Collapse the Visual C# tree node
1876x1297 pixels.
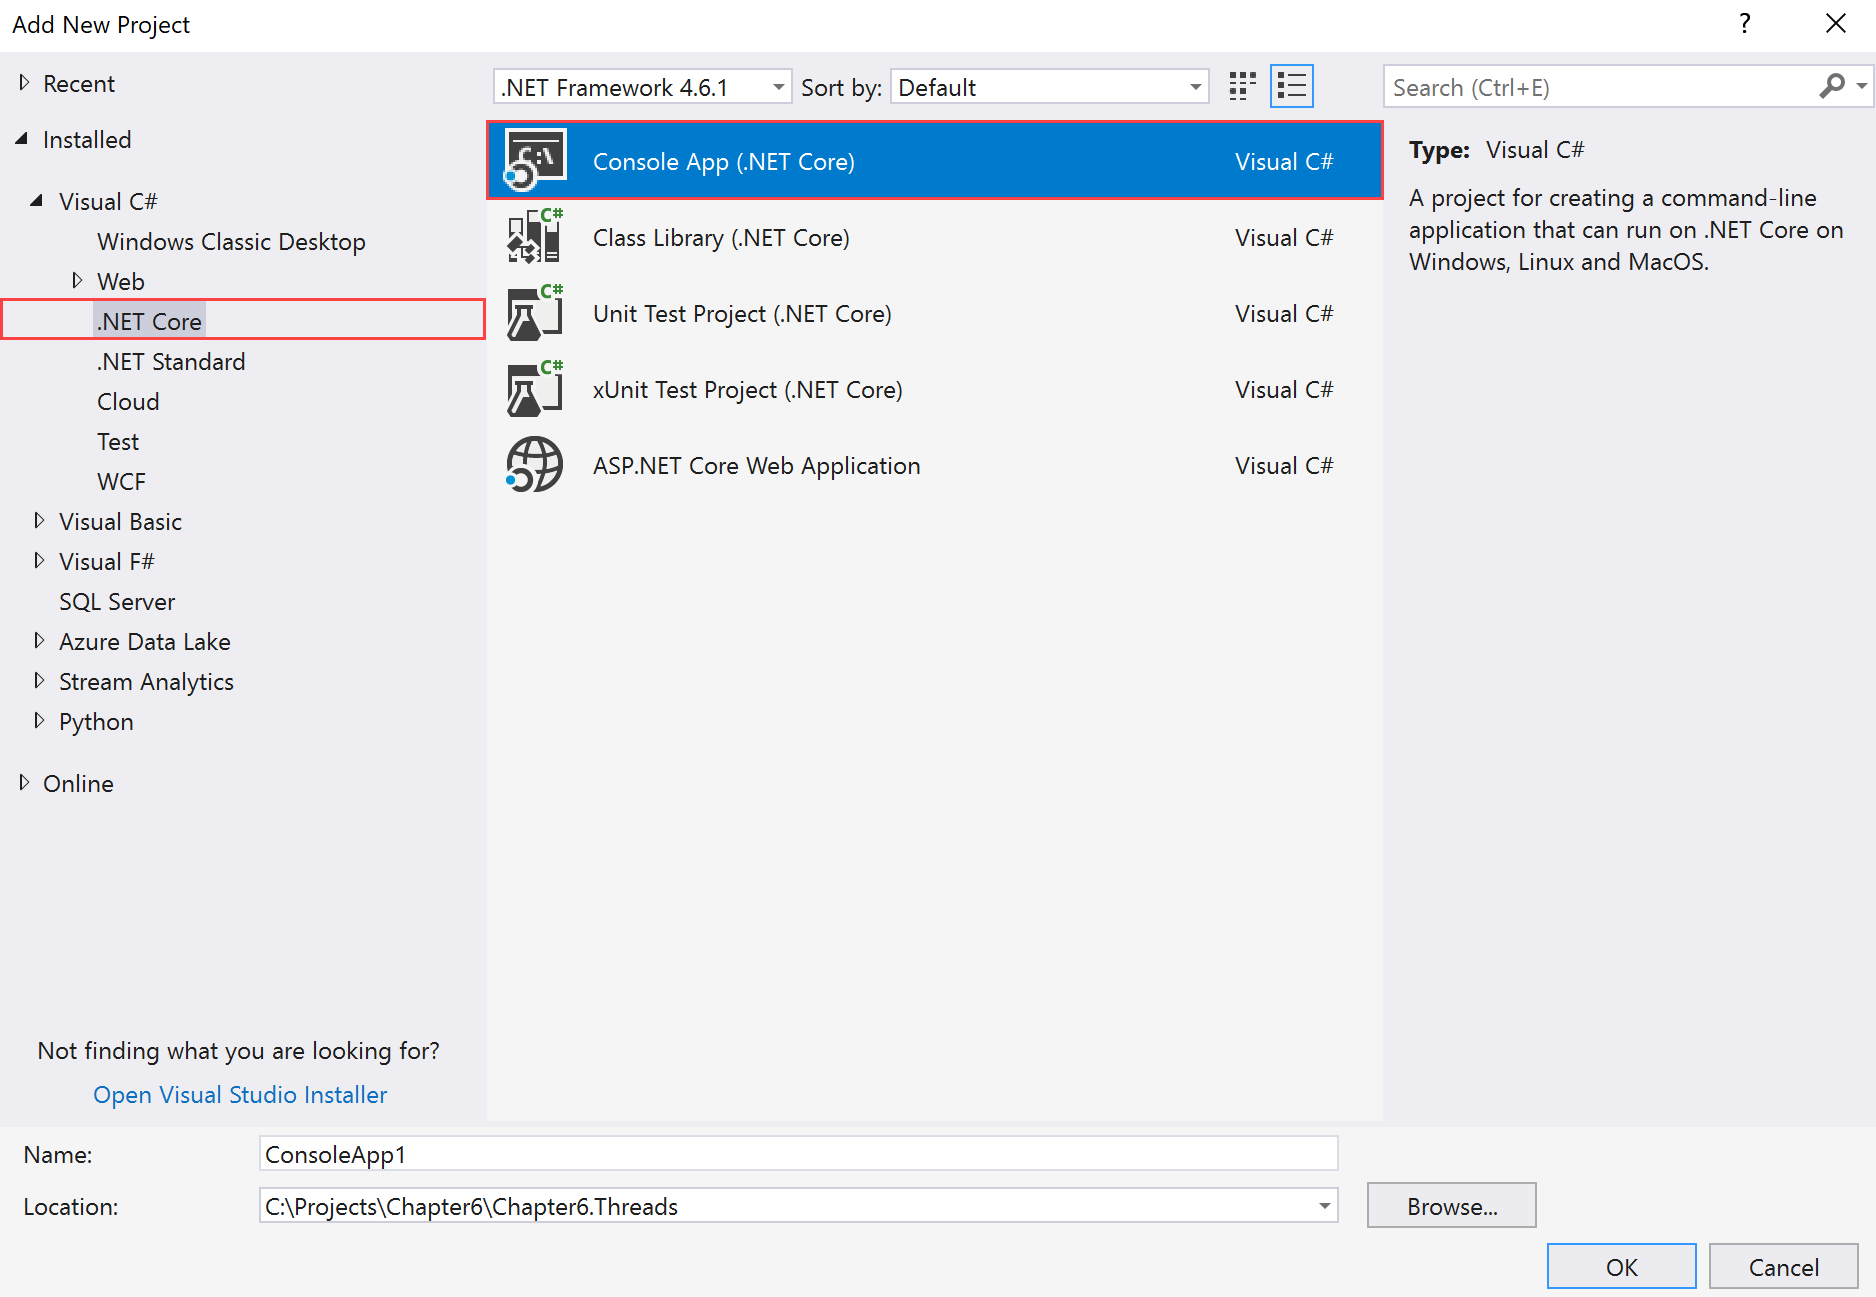click(x=37, y=201)
